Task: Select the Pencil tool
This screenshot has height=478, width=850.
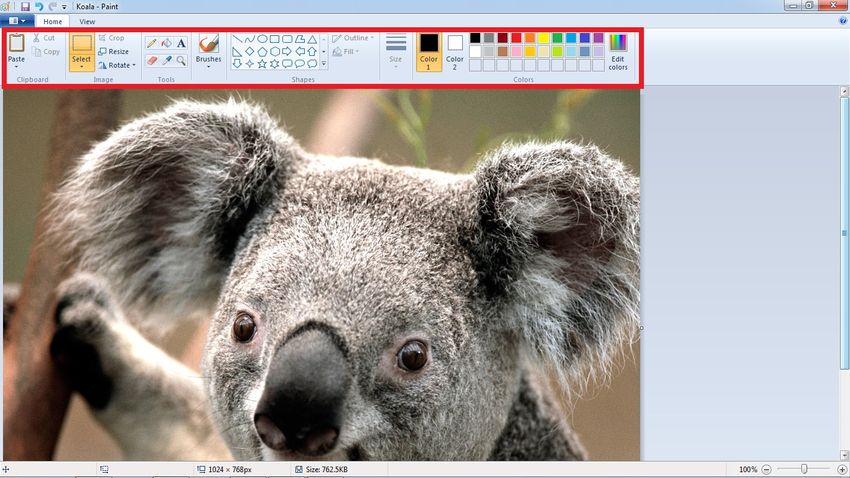Action: [151, 43]
